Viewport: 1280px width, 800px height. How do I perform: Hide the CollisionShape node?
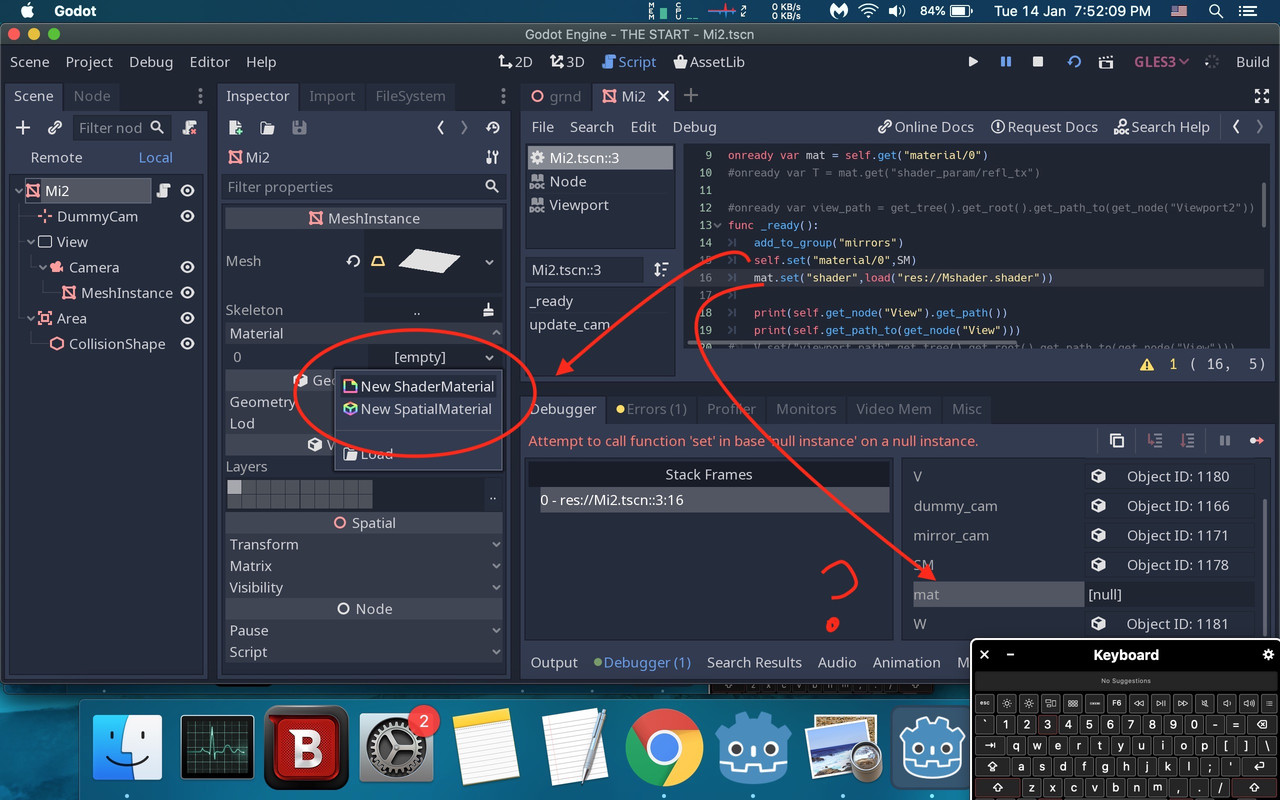coord(187,343)
